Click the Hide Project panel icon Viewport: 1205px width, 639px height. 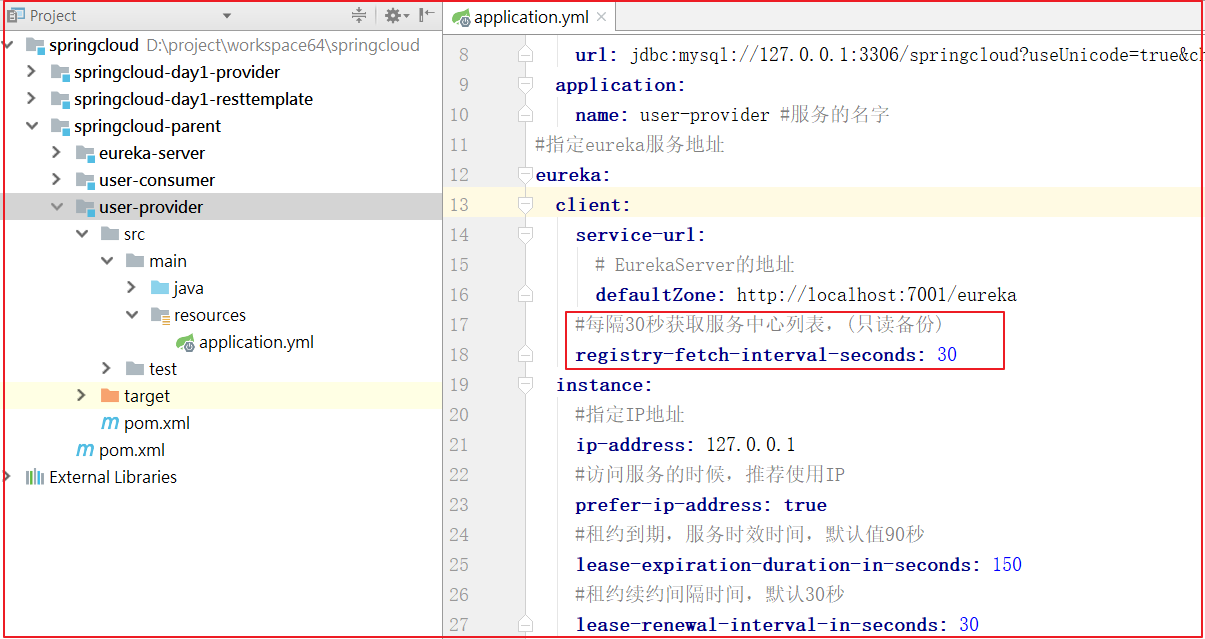427,15
